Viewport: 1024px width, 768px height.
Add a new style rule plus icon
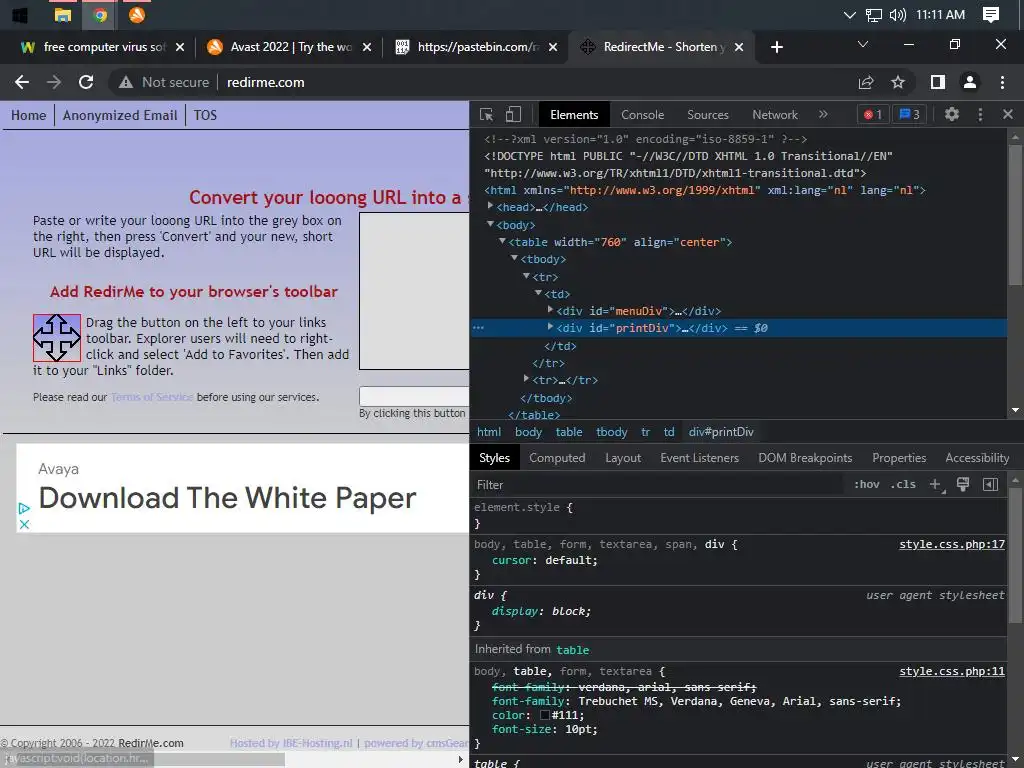click(936, 485)
